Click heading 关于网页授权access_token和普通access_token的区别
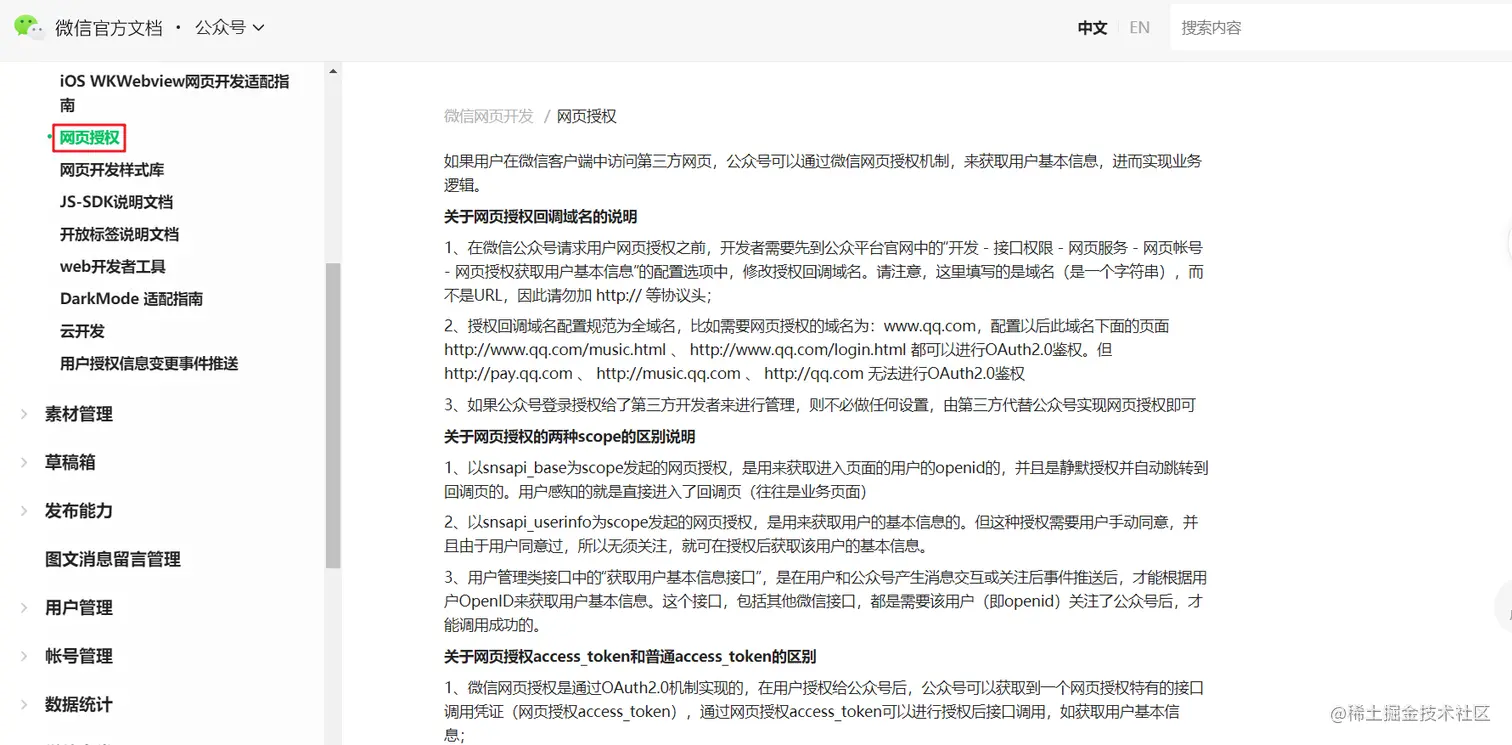Viewport: 1512px width, 745px height. coord(630,657)
